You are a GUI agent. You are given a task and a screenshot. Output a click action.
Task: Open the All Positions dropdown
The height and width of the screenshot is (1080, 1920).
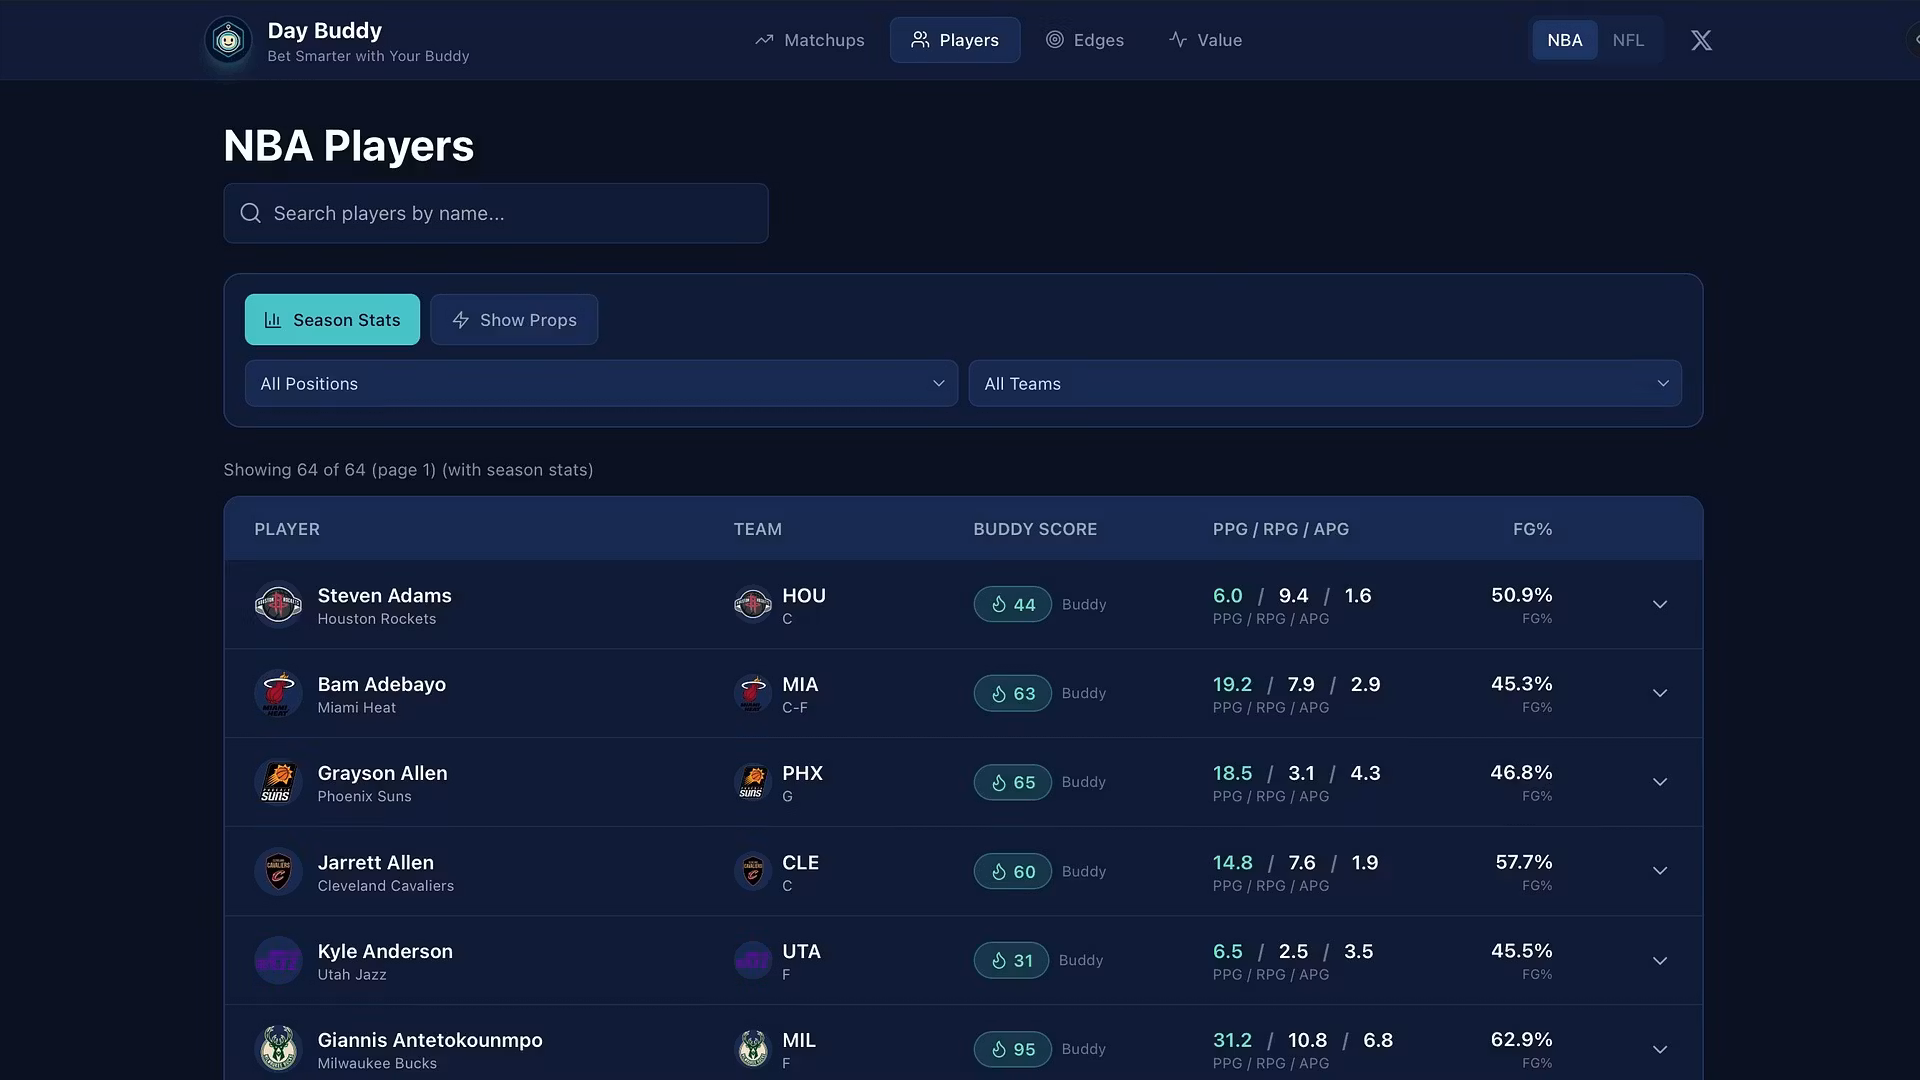coord(601,384)
